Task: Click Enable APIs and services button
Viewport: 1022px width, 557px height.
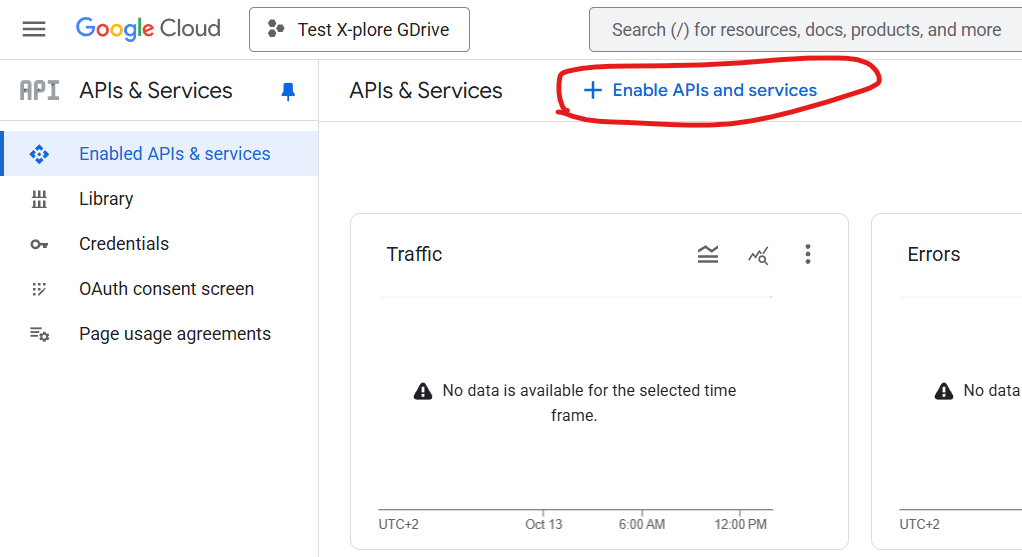Action: (714, 90)
